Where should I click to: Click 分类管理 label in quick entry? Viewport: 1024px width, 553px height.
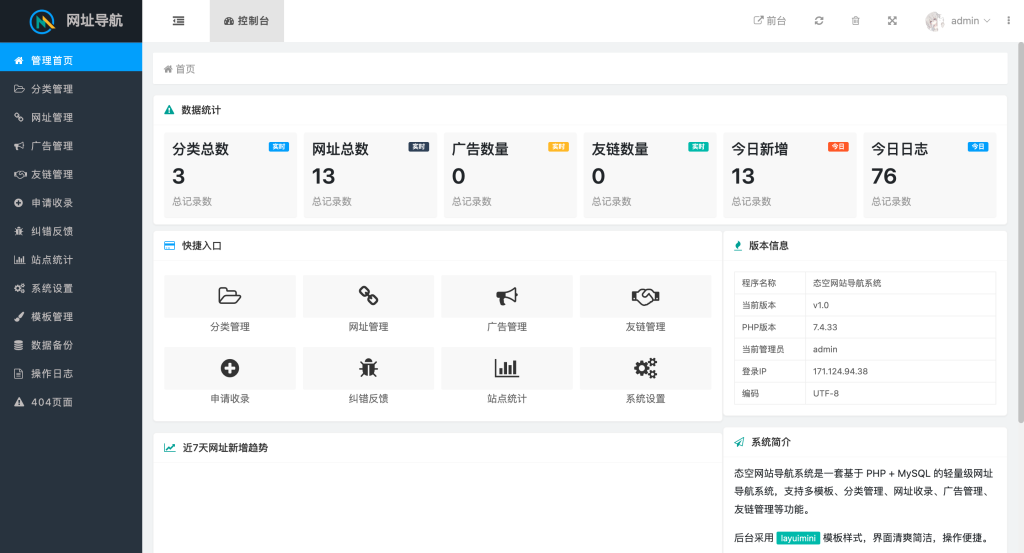230,327
